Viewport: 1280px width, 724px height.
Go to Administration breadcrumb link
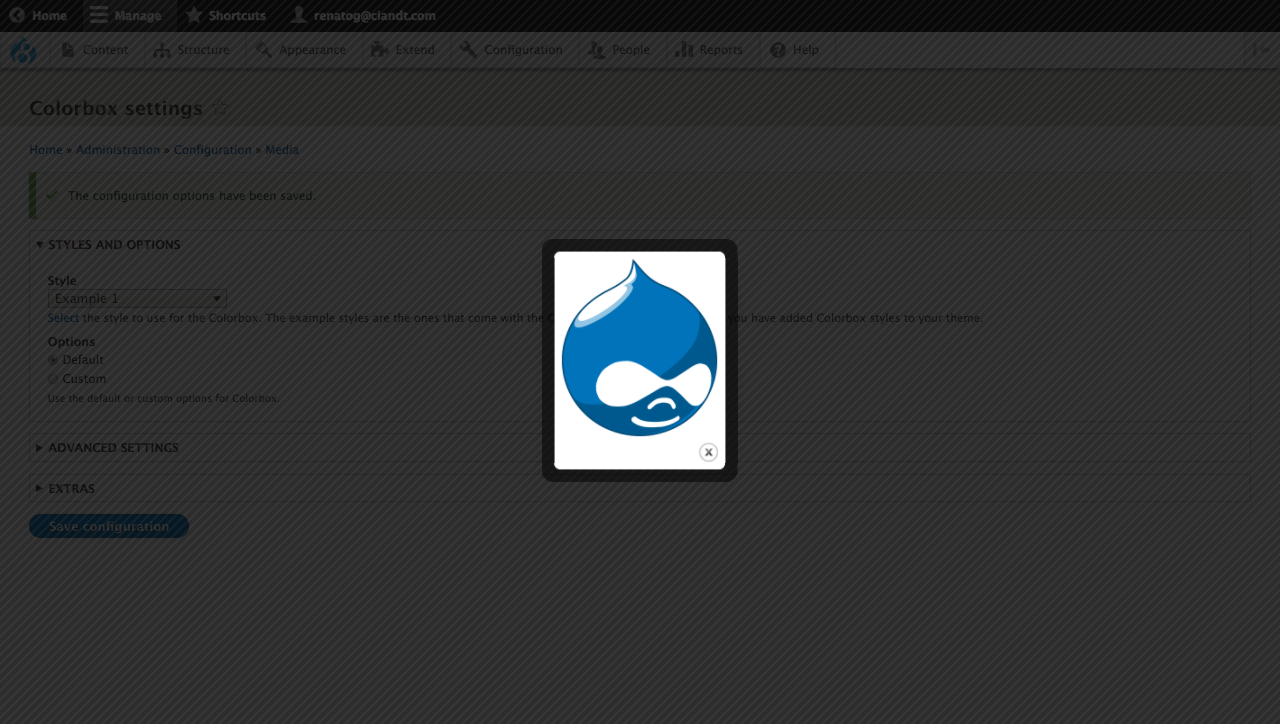pos(118,150)
